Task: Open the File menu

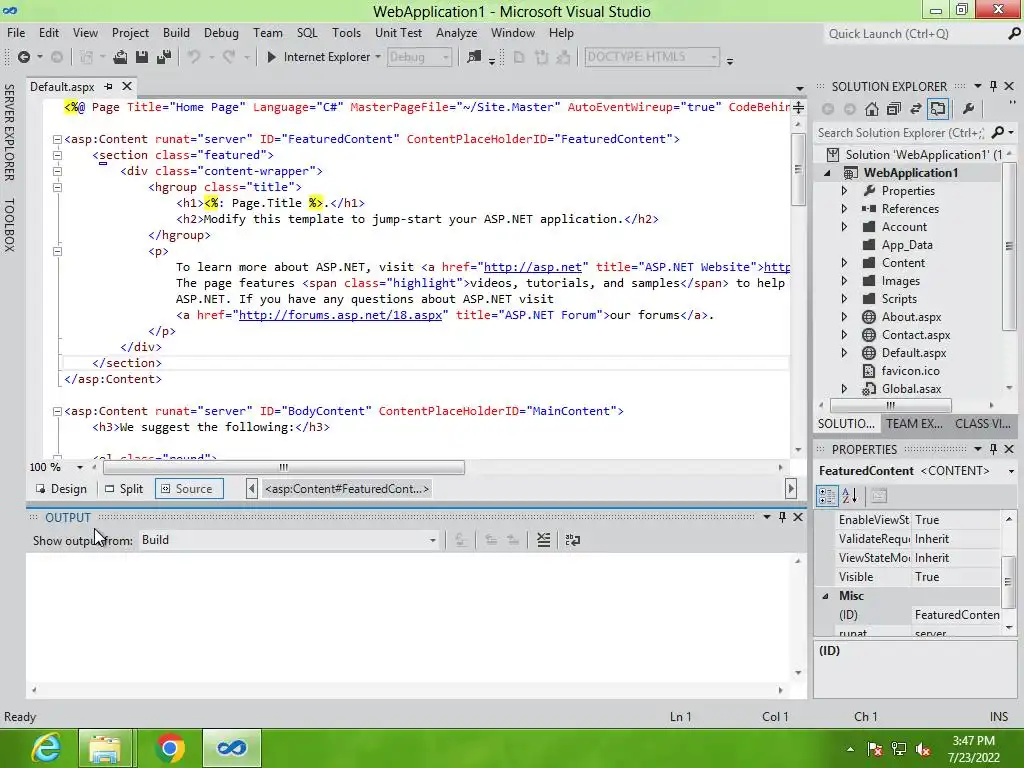Action: point(16,33)
